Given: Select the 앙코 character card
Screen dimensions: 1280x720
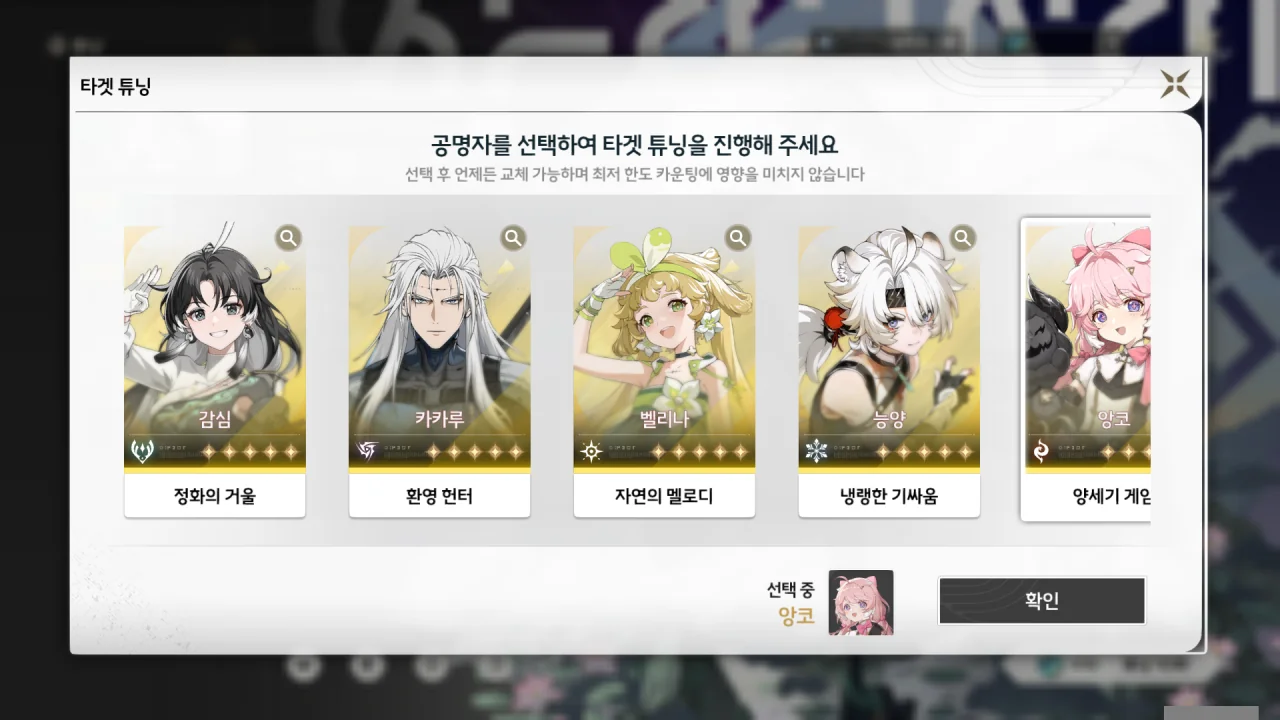Looking at the screenshot, I should tap(1086, 370).
